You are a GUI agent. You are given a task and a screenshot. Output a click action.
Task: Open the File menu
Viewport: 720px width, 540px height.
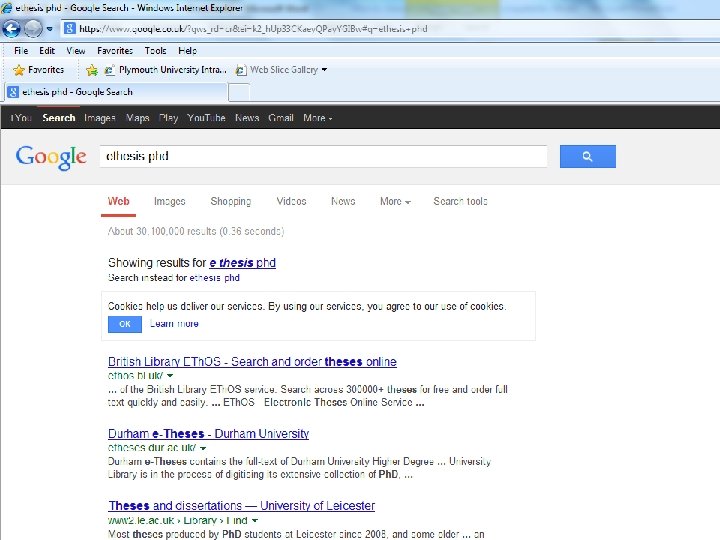tap(21, 51)
